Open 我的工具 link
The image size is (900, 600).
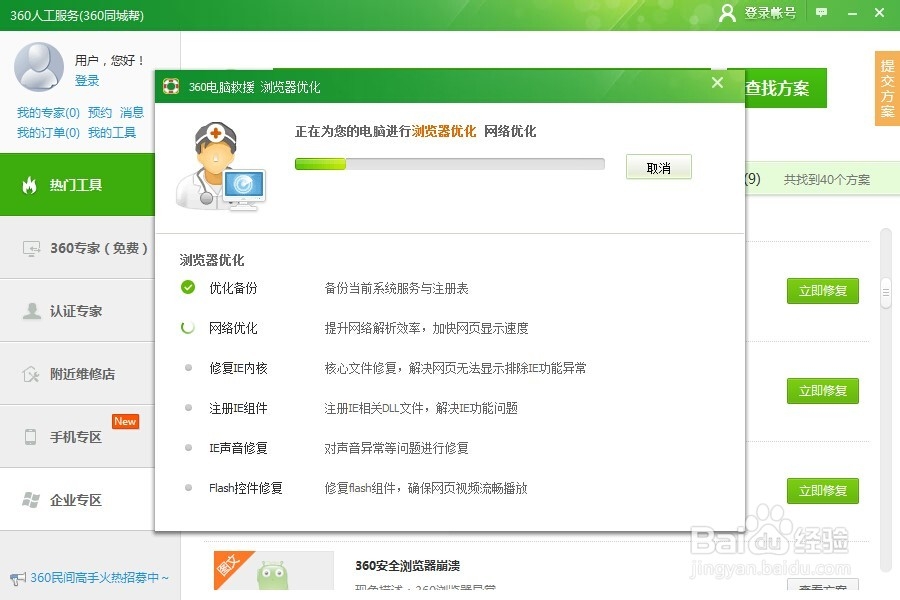tap(112, 133)
